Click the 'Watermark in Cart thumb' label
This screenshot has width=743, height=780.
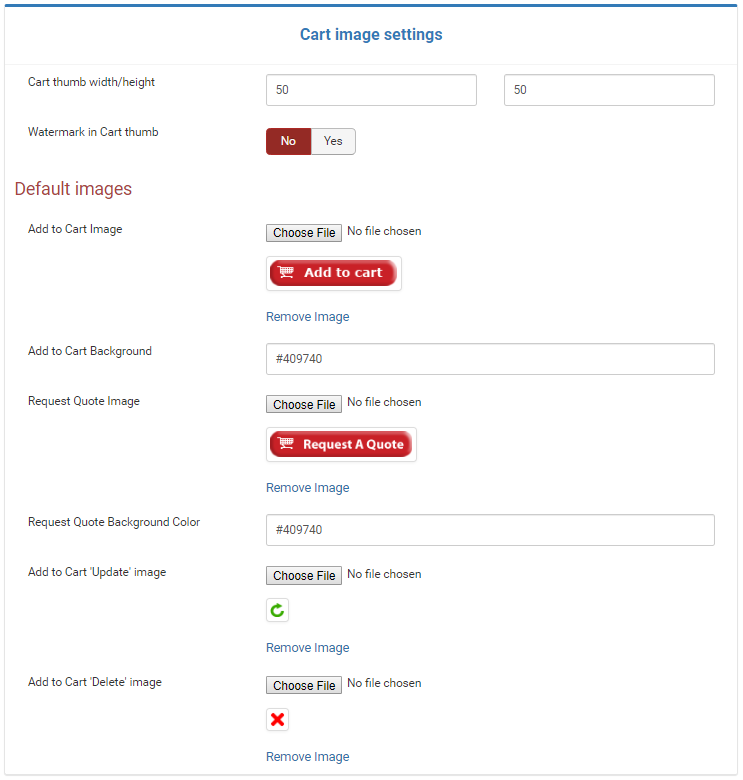tap(93, 132)
